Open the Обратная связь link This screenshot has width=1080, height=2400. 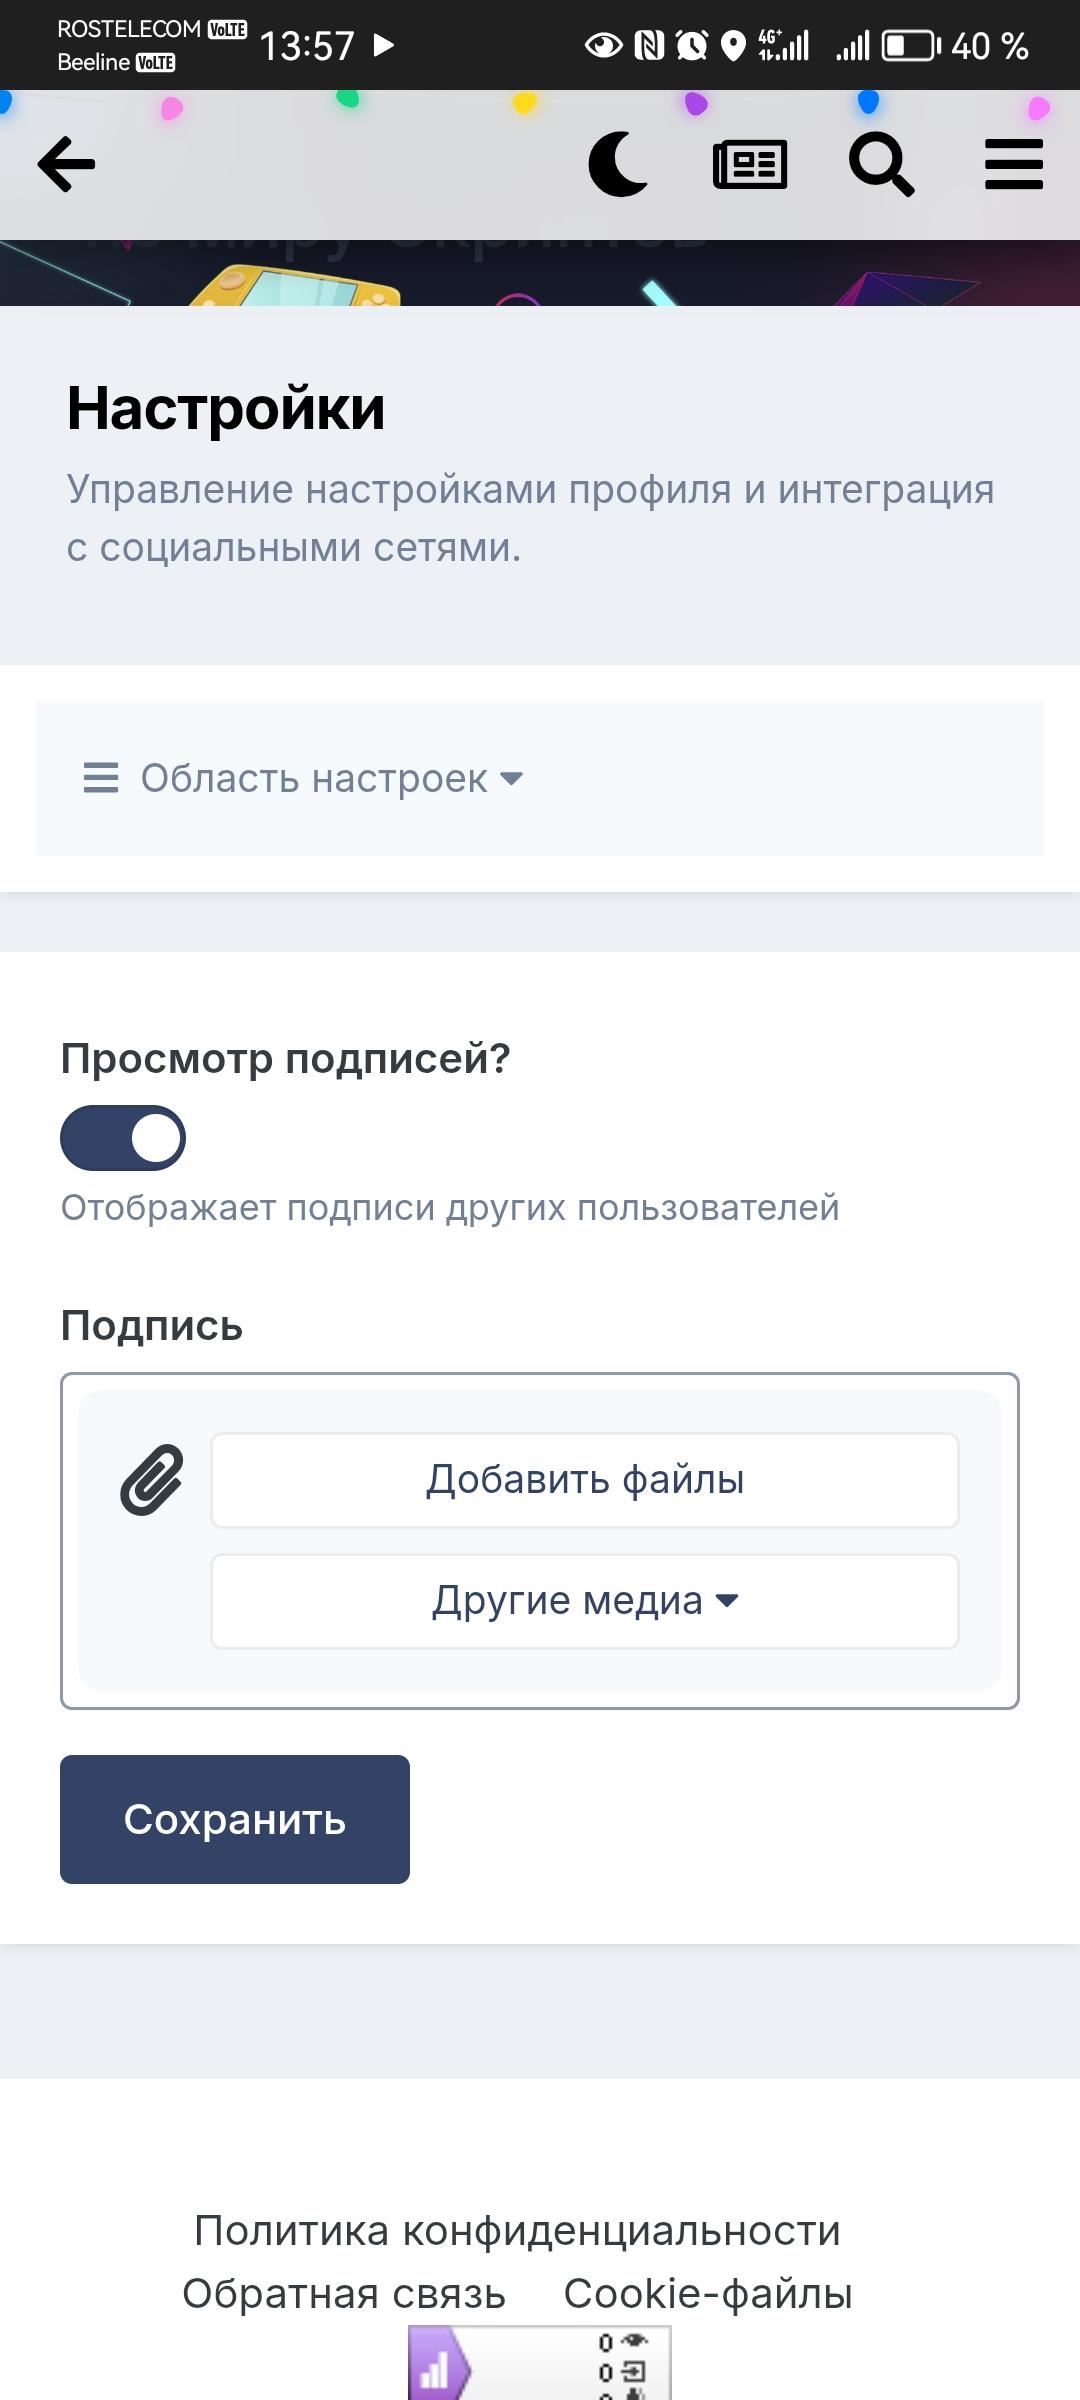[344, 2294]
